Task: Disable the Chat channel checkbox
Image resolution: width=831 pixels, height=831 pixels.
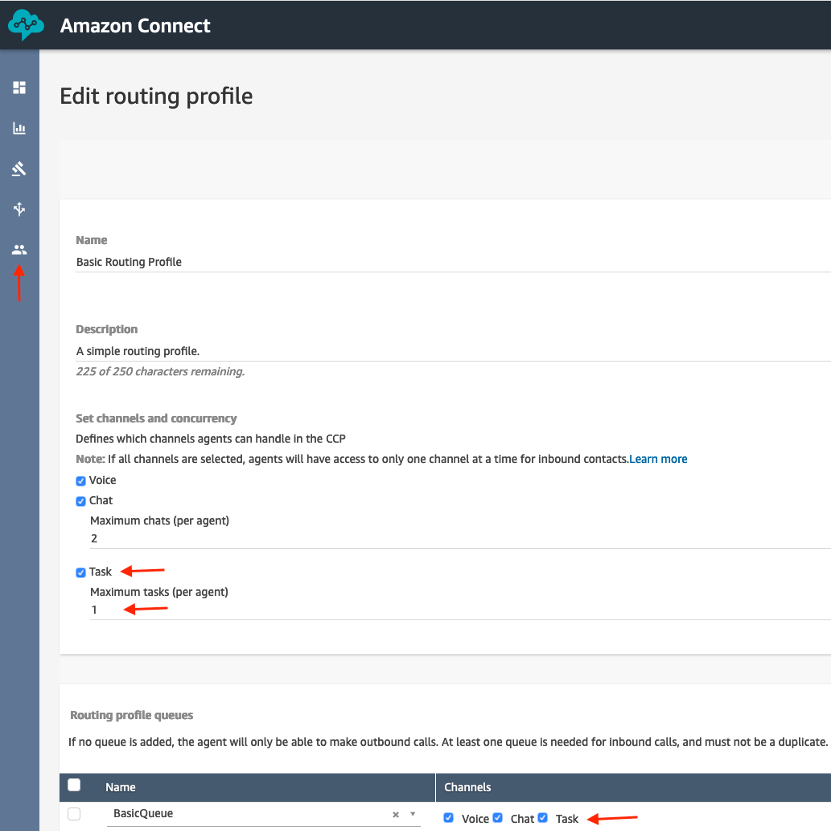Action: pos(80,501)
